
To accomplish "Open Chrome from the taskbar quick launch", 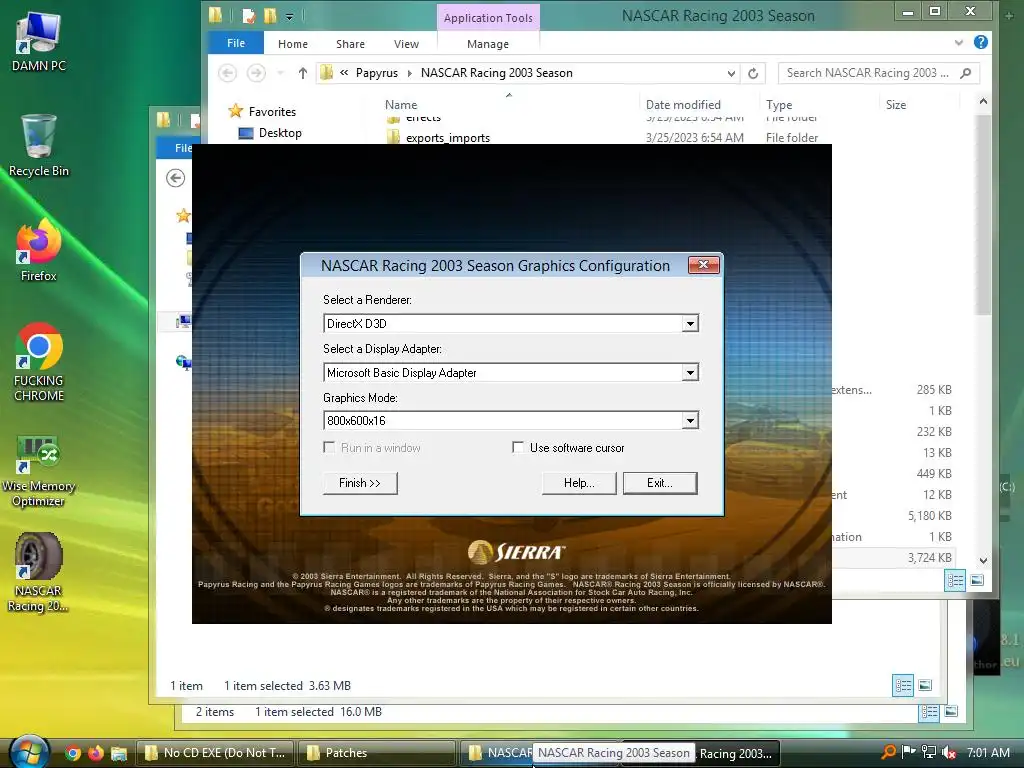I will coord(73,753).
